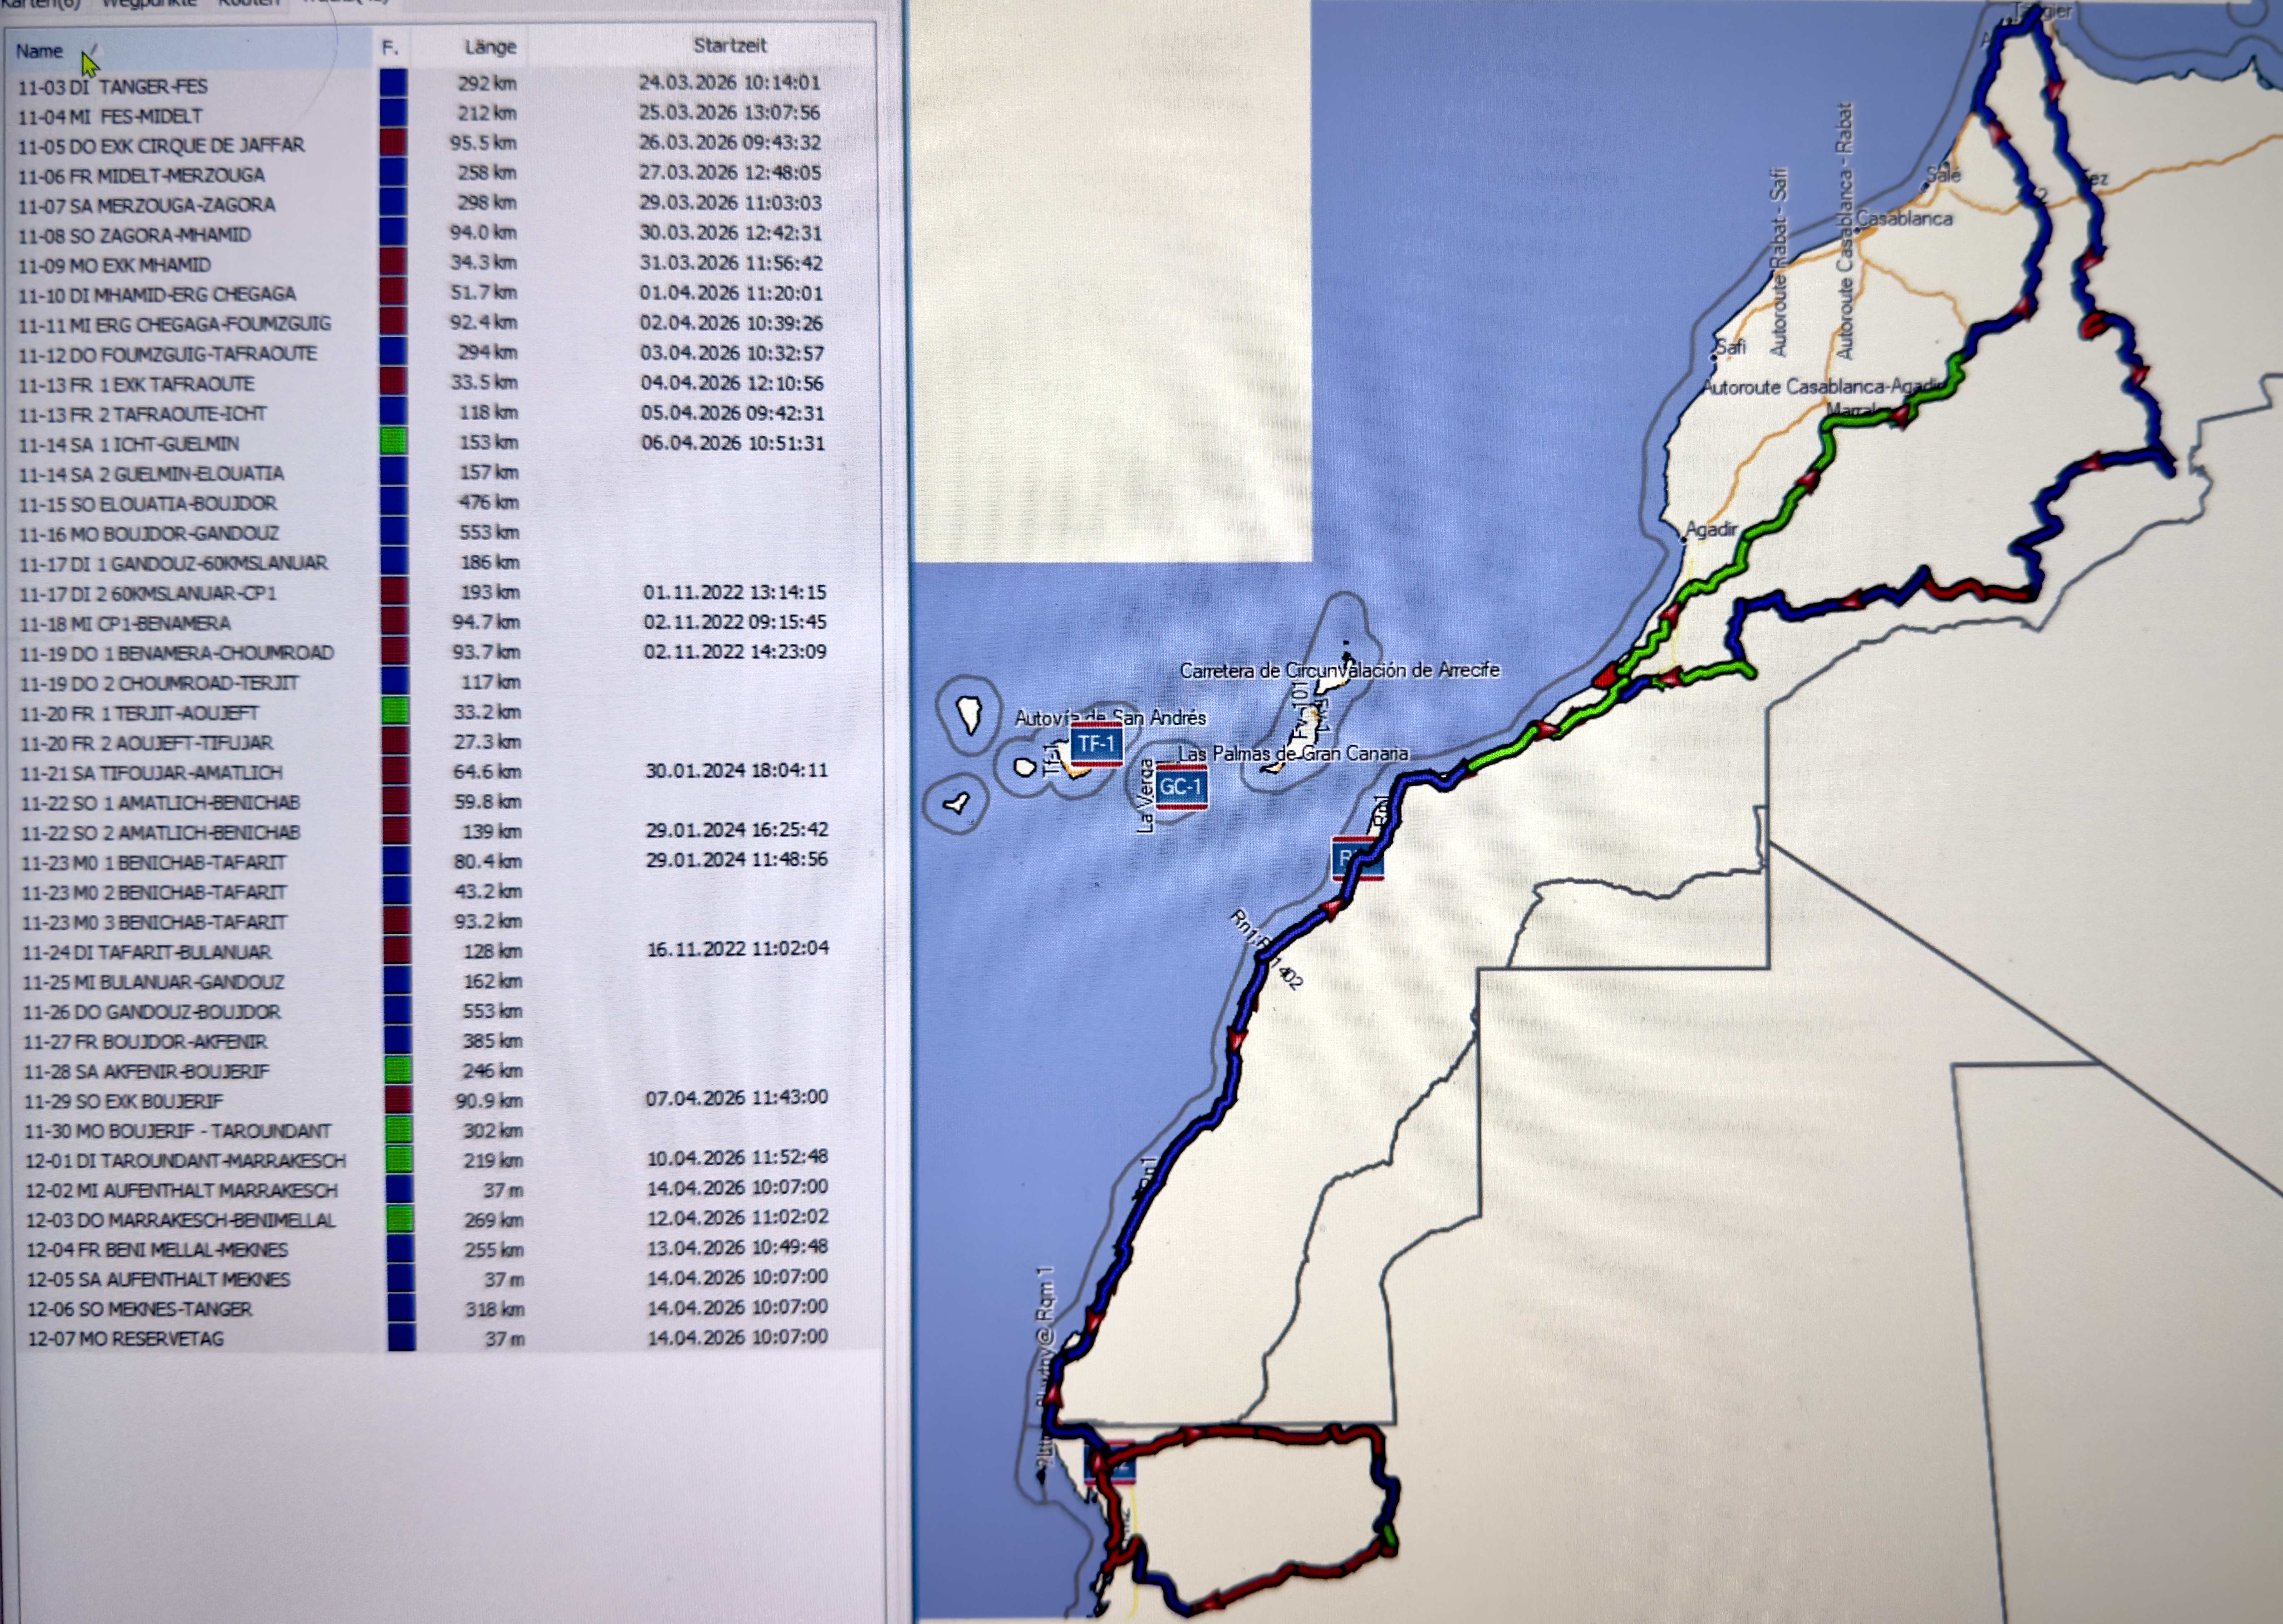This screenshot has width=2283, height=1624.
Task: Select the track 12-01 DI TAROUNDANT-MARRAKESCH
Action: (x=186, y=1161)
